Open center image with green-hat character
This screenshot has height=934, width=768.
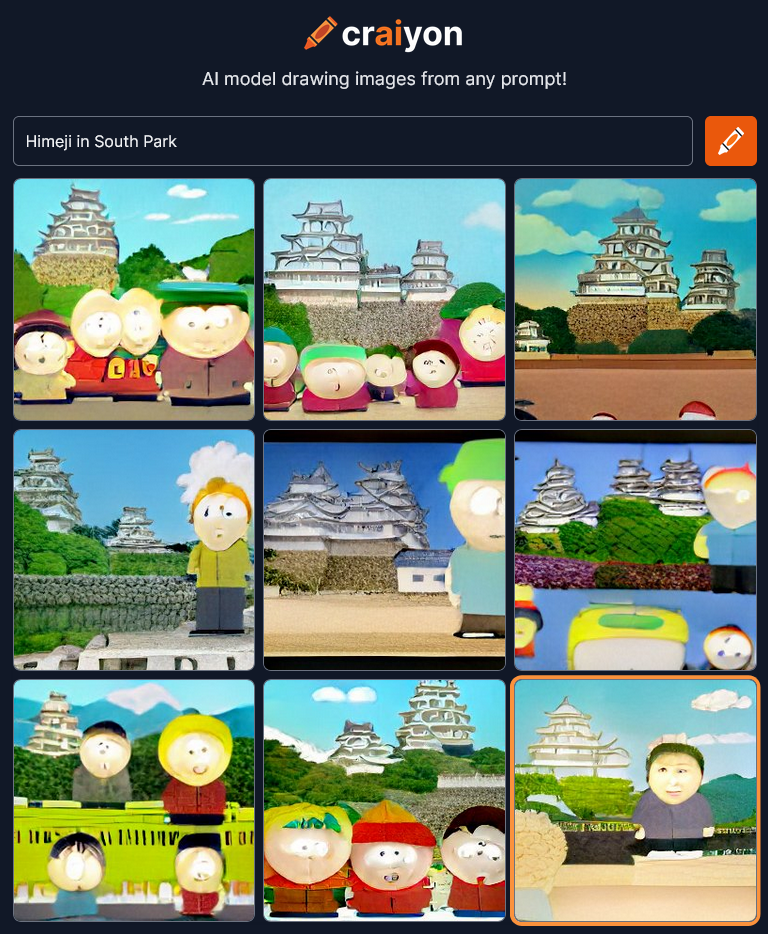pos(384,550)
